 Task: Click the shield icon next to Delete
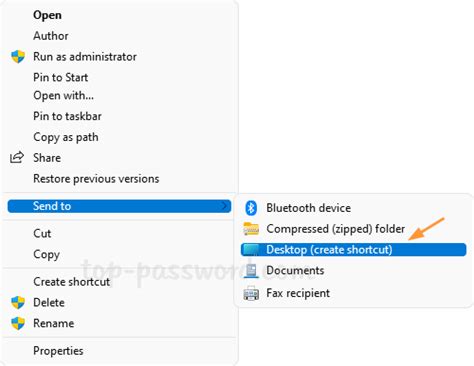point(18,303)
